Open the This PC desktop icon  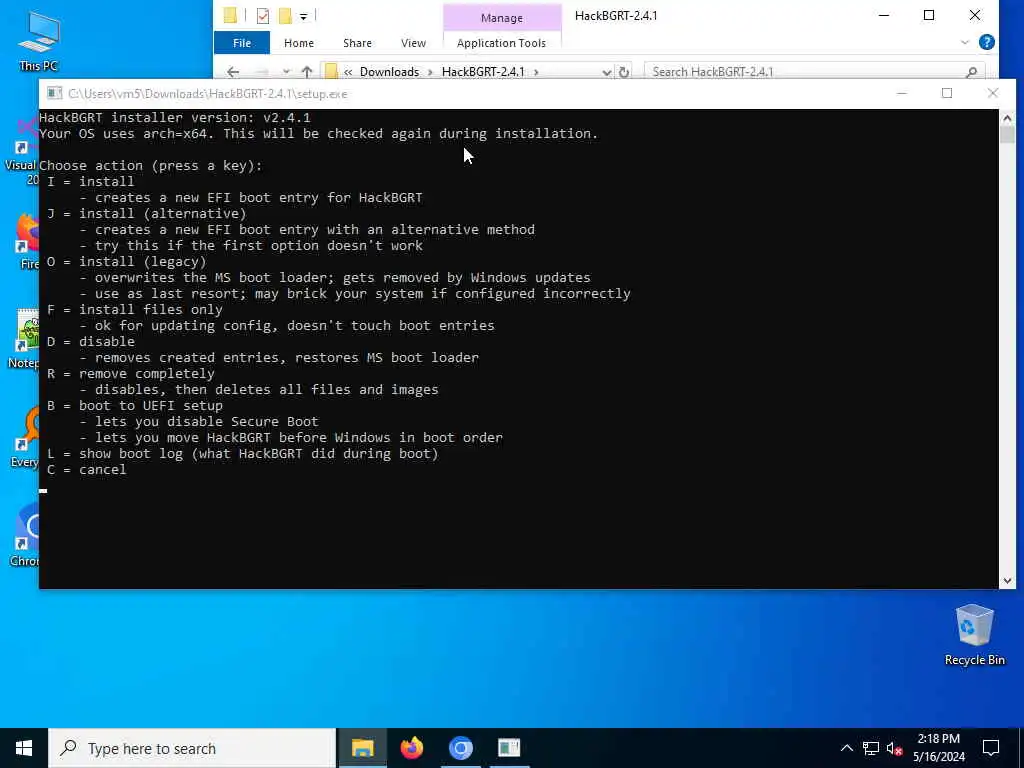[x=39, y=40]
